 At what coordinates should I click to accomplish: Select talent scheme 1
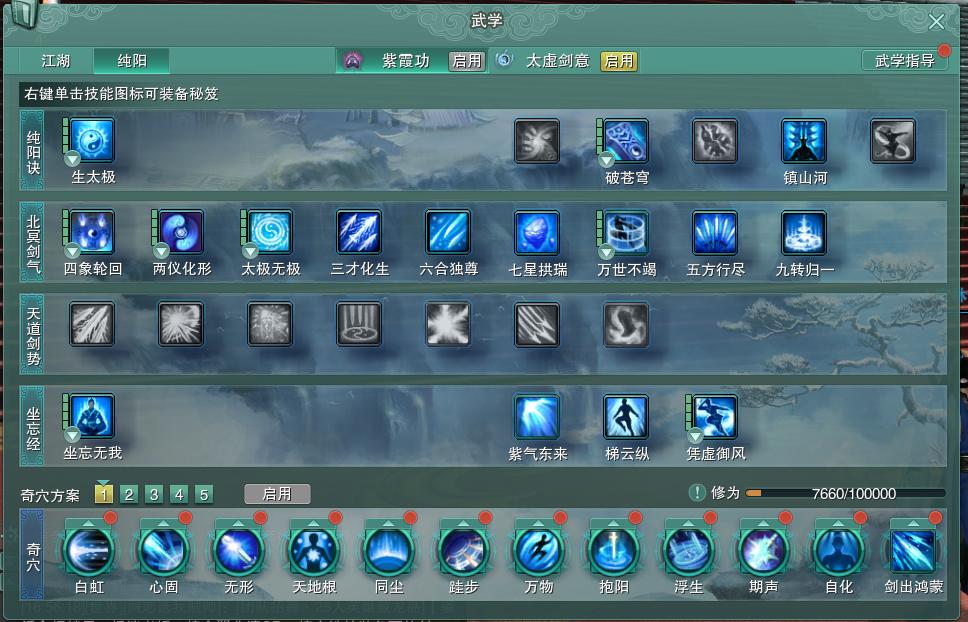(104, 494)
